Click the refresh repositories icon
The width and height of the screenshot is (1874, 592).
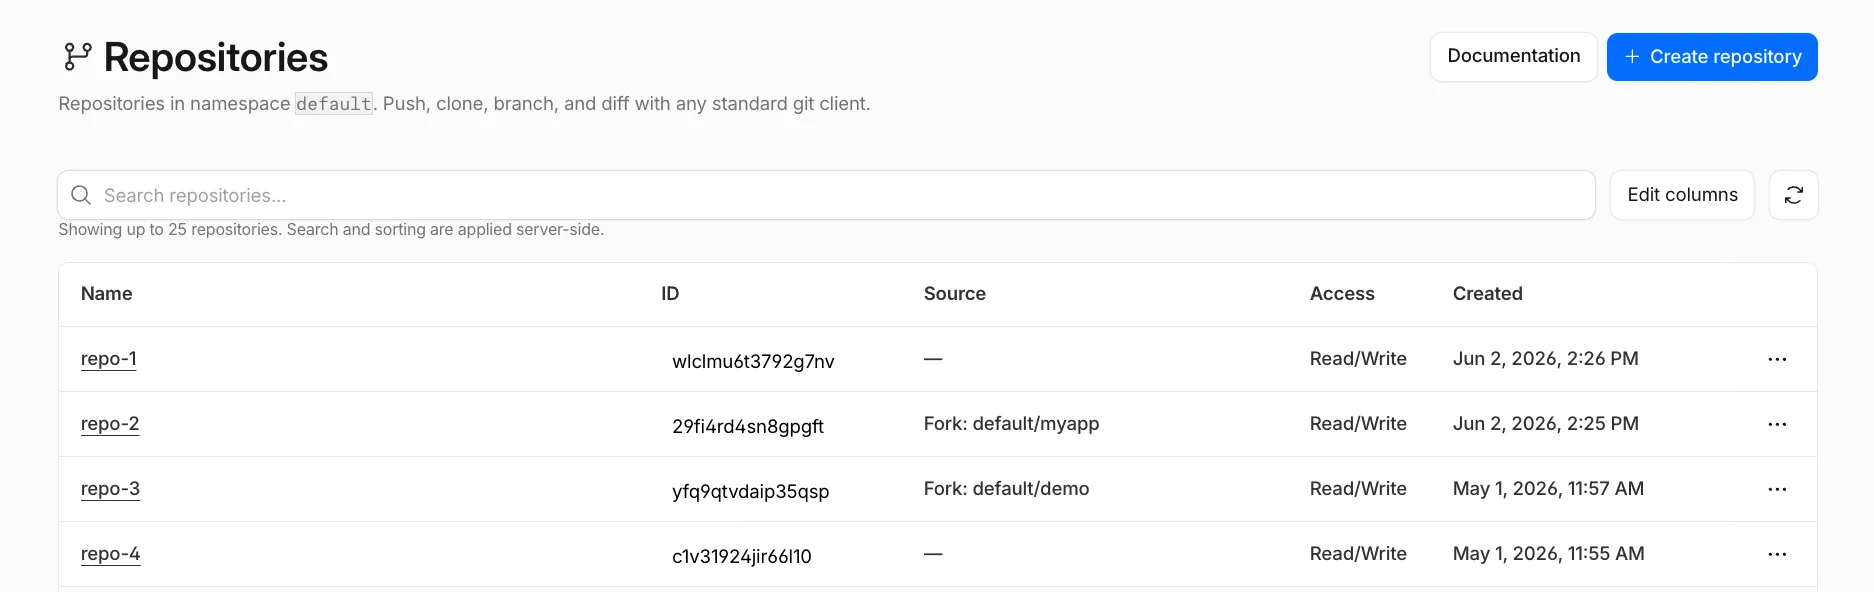pos(1793,195)
